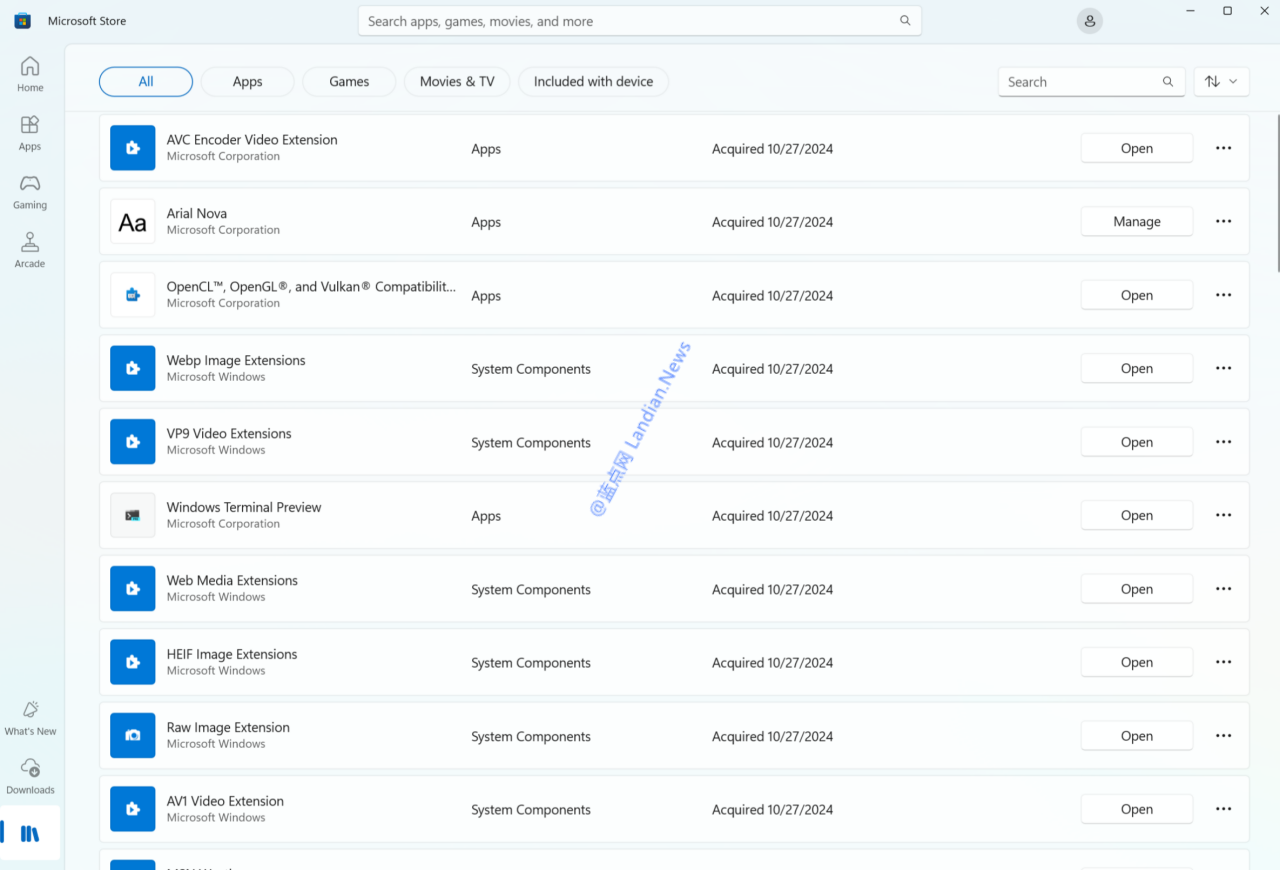Viewport: 1280px width, 870px height.
Task: Open Web Media Extensions
Action: pyautogui.click(x=1136, y=589)
